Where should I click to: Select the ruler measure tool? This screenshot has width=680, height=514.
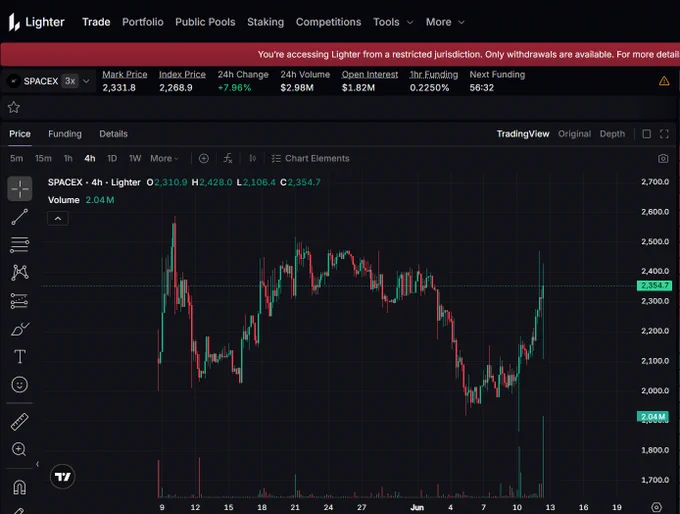pos(20,422)
